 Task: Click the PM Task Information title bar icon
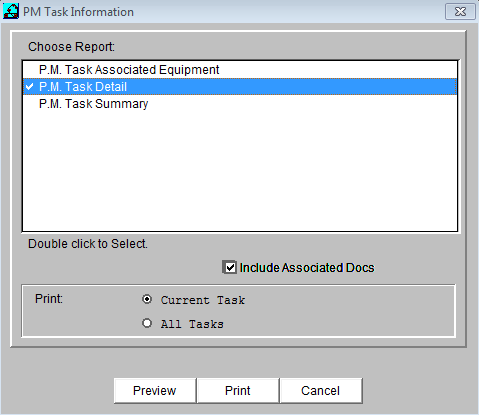tap(11, 11)
